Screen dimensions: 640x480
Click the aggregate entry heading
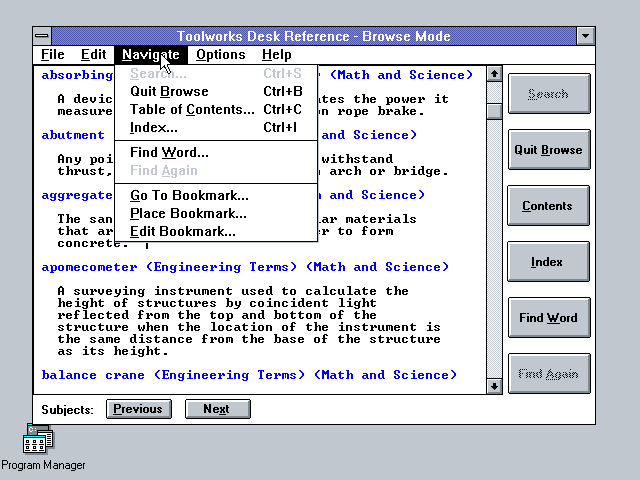pyautogui.click(x=77, y=195)
